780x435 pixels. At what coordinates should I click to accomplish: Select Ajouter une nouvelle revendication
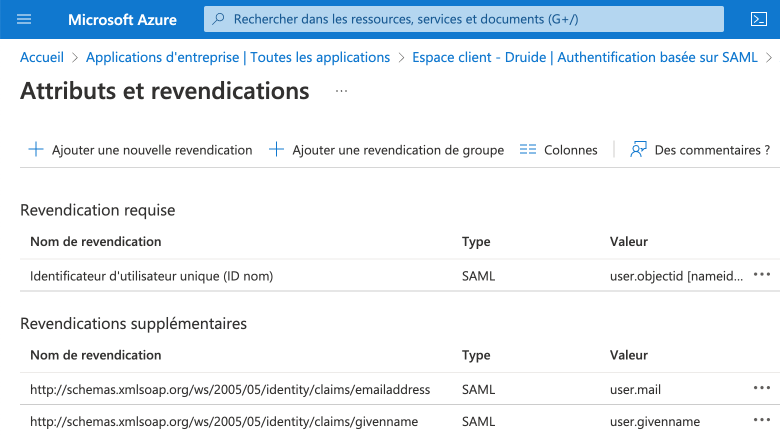[152, 150]
